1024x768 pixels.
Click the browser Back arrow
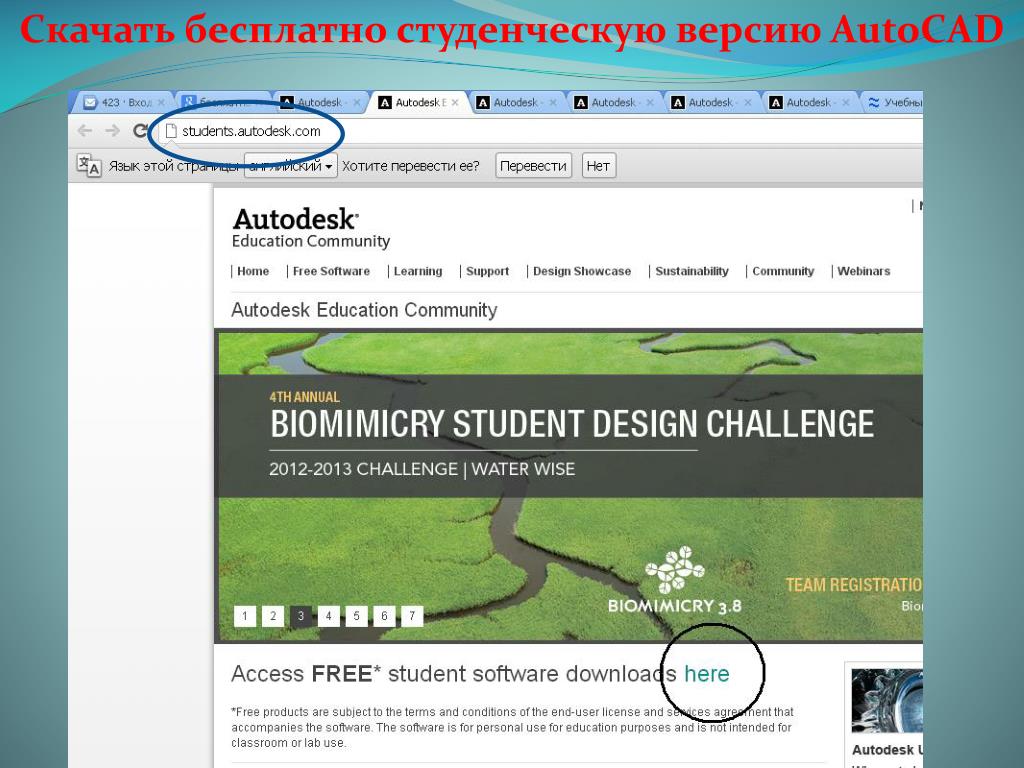pos(85,131)
